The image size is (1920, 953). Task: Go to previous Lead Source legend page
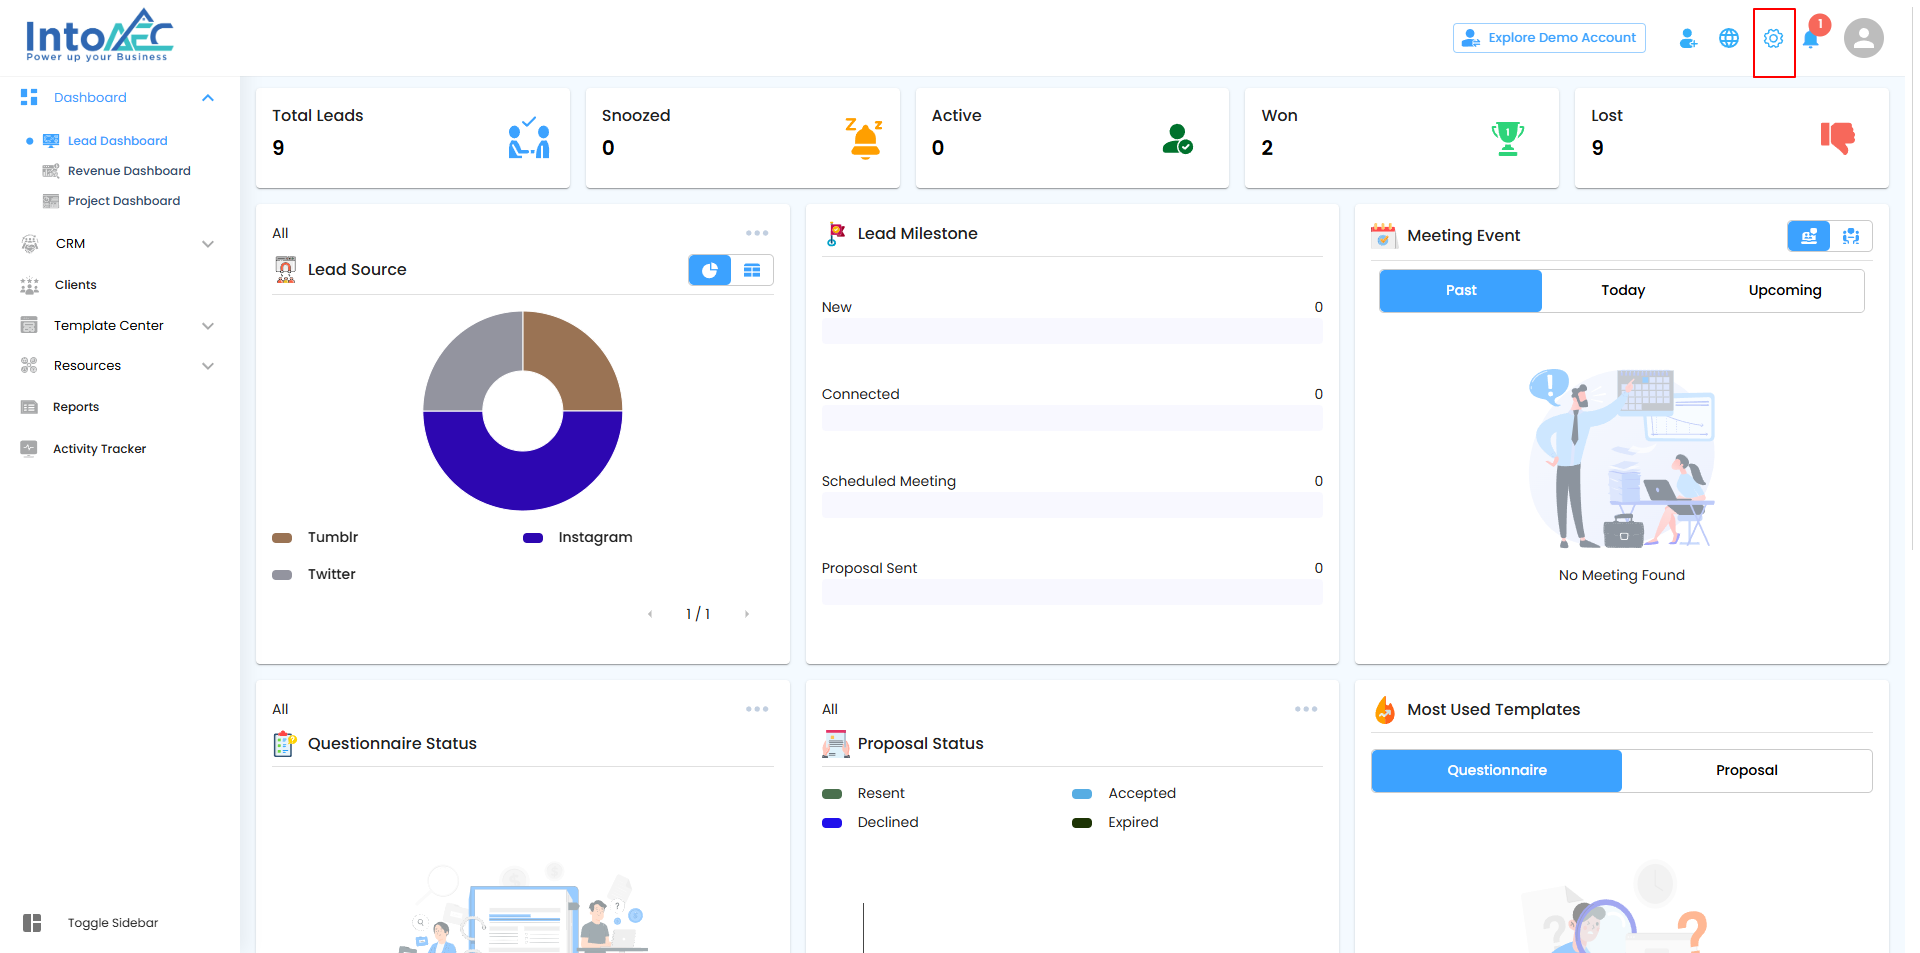click(650, 614)
